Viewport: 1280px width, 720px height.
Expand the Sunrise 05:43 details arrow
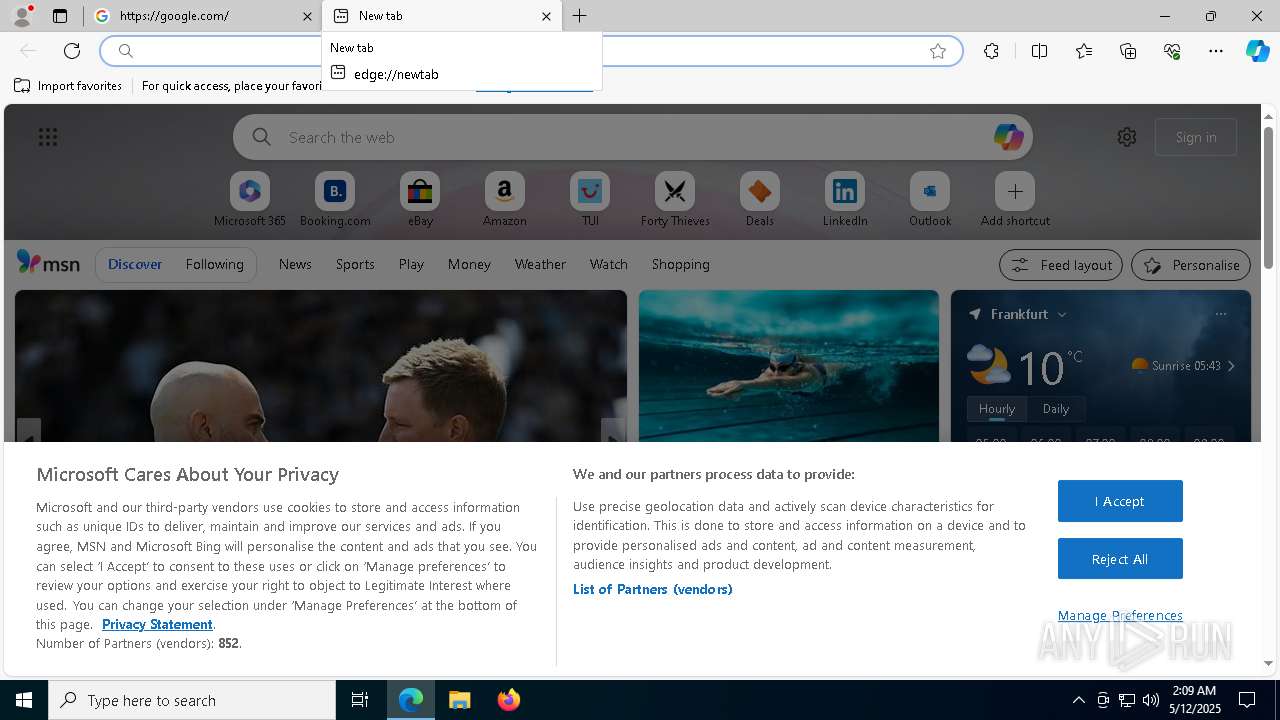pos(1231,366)
